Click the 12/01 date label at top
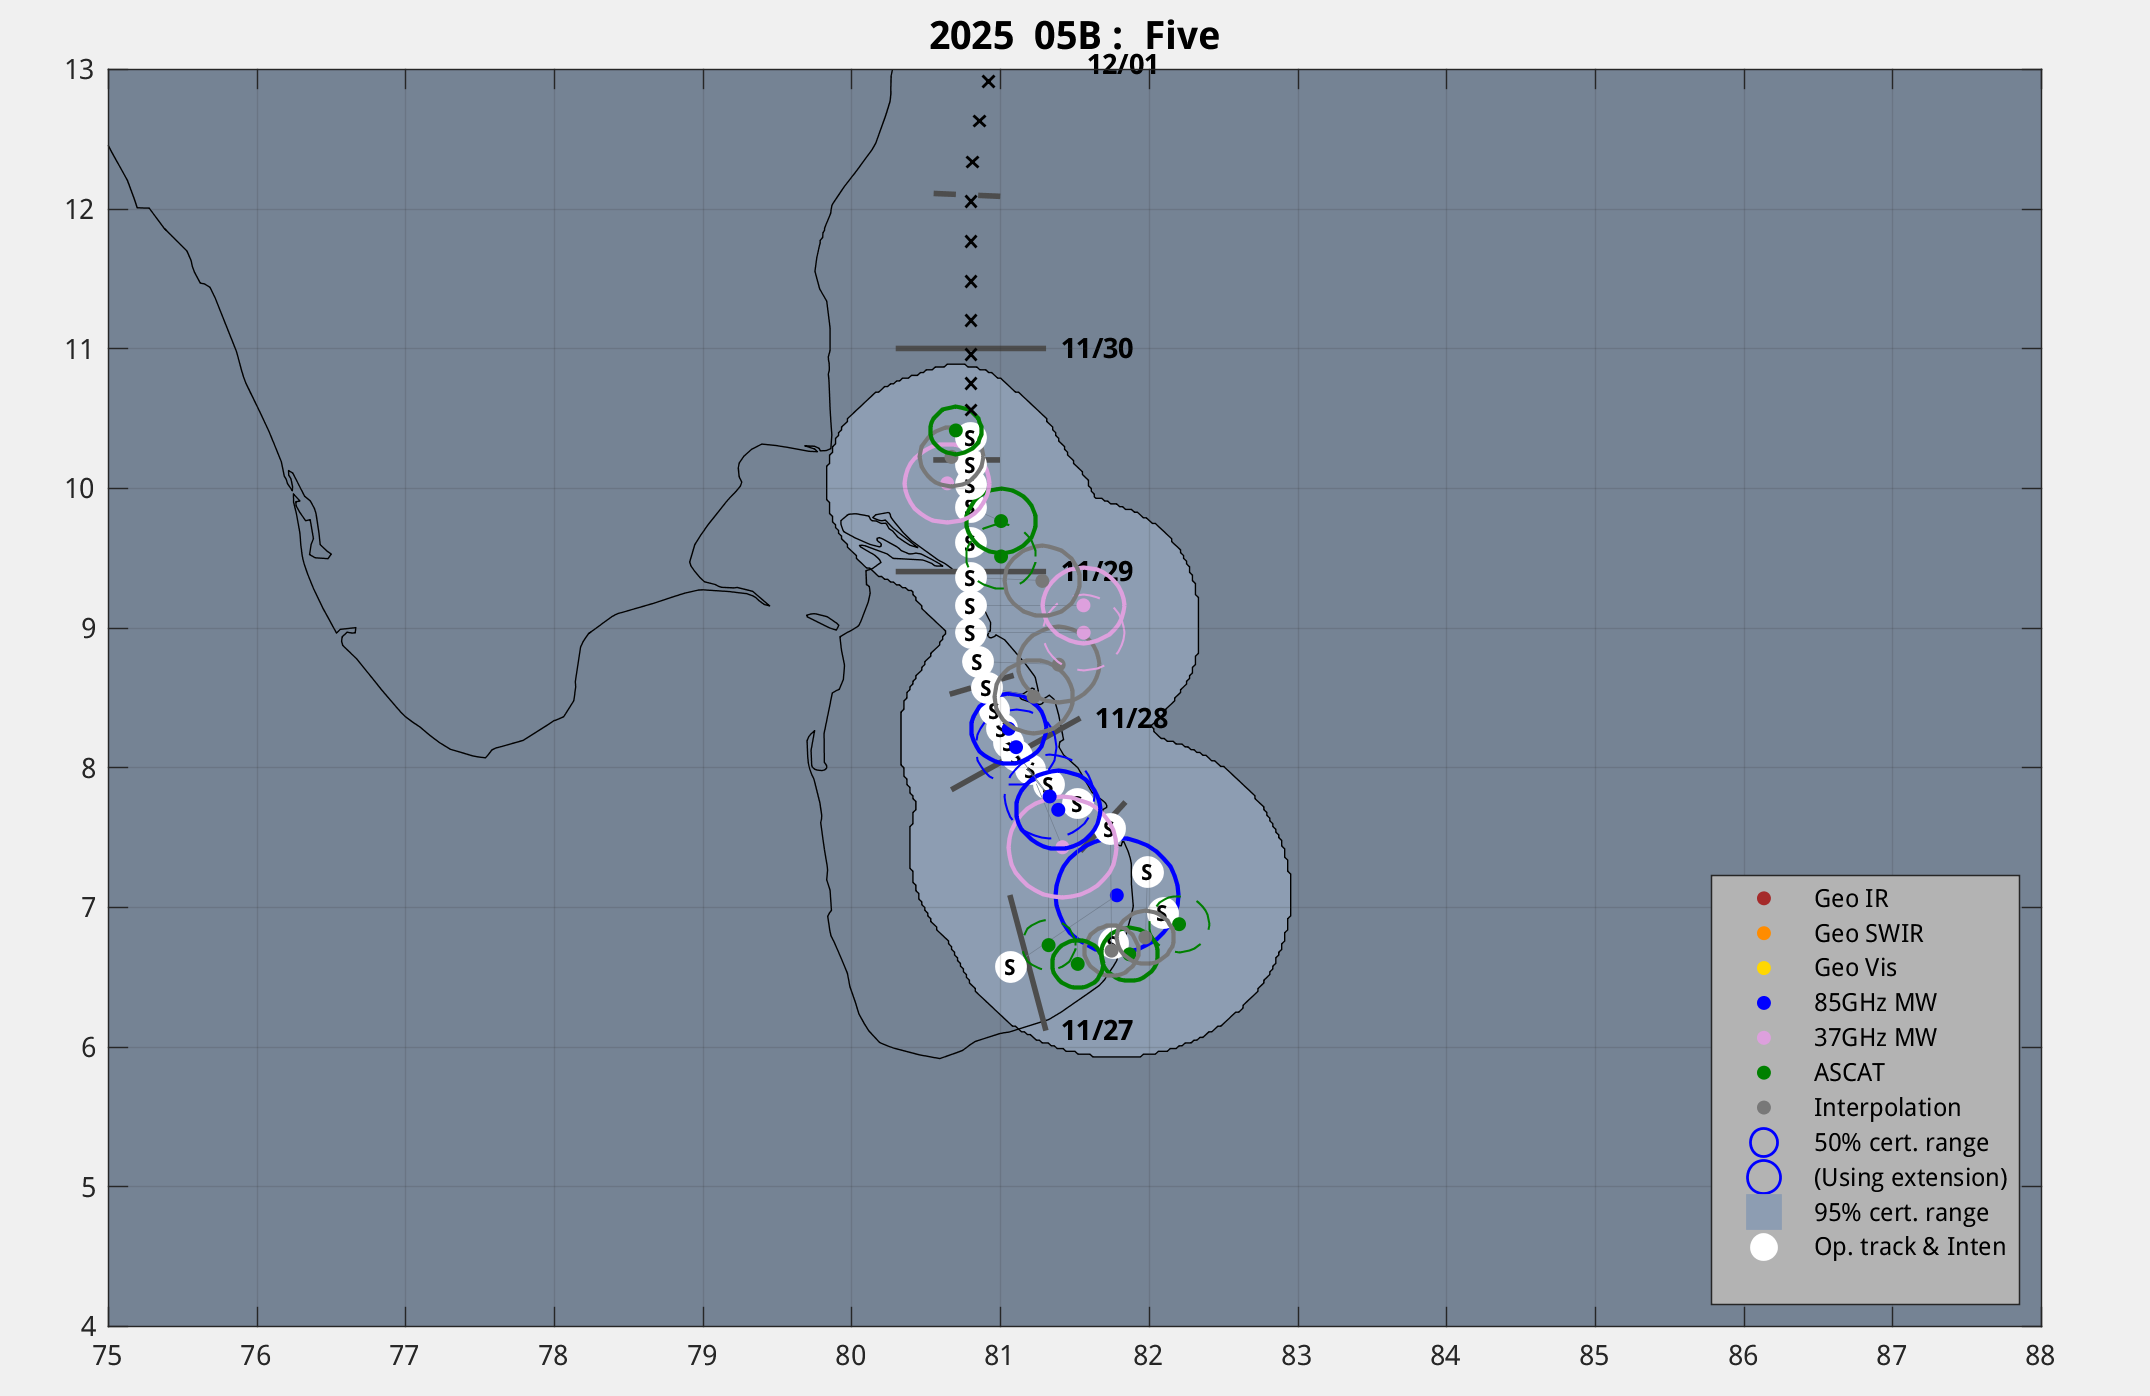The image size is (2150, 1396). coord(1122,65)
